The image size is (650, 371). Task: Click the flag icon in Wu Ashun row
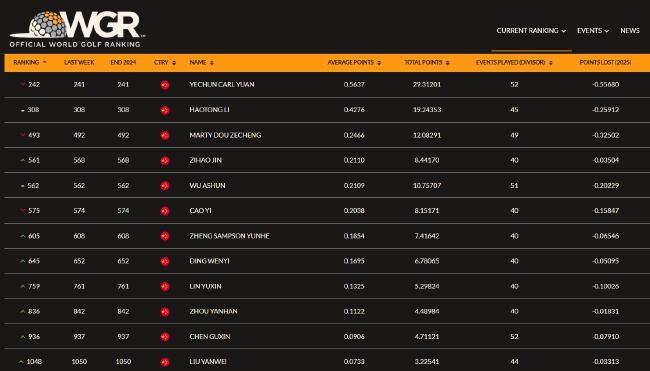point(165,186)
